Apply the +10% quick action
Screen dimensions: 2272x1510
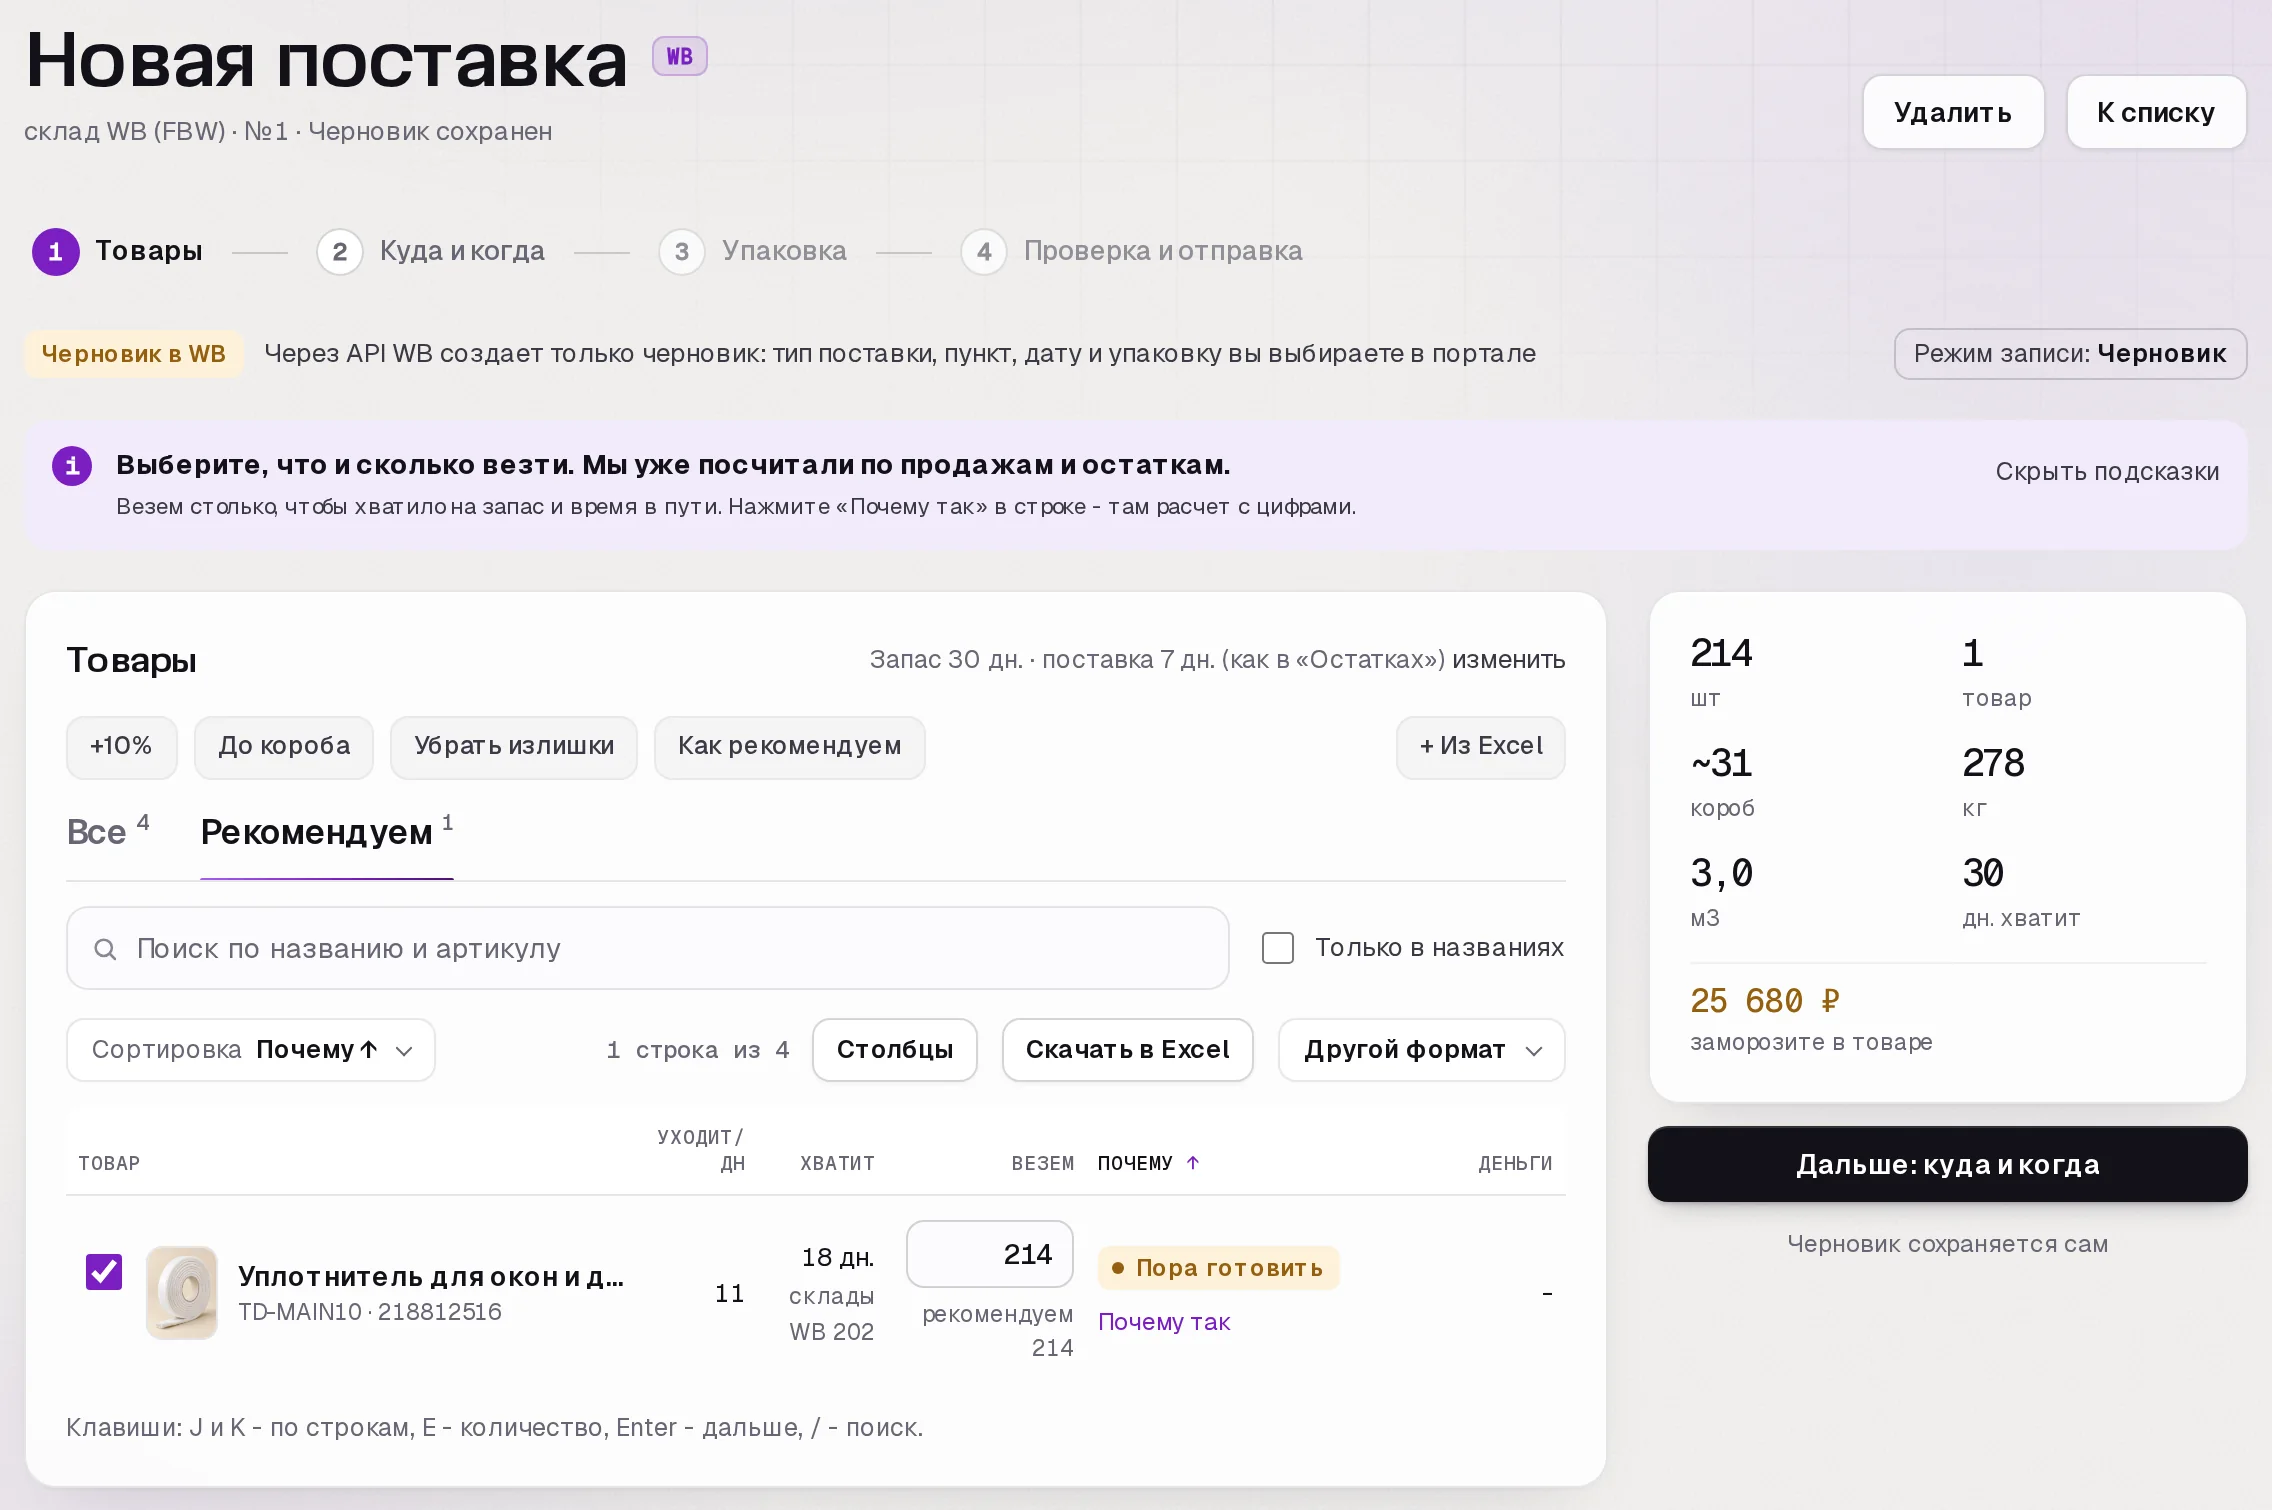(122, 747)
